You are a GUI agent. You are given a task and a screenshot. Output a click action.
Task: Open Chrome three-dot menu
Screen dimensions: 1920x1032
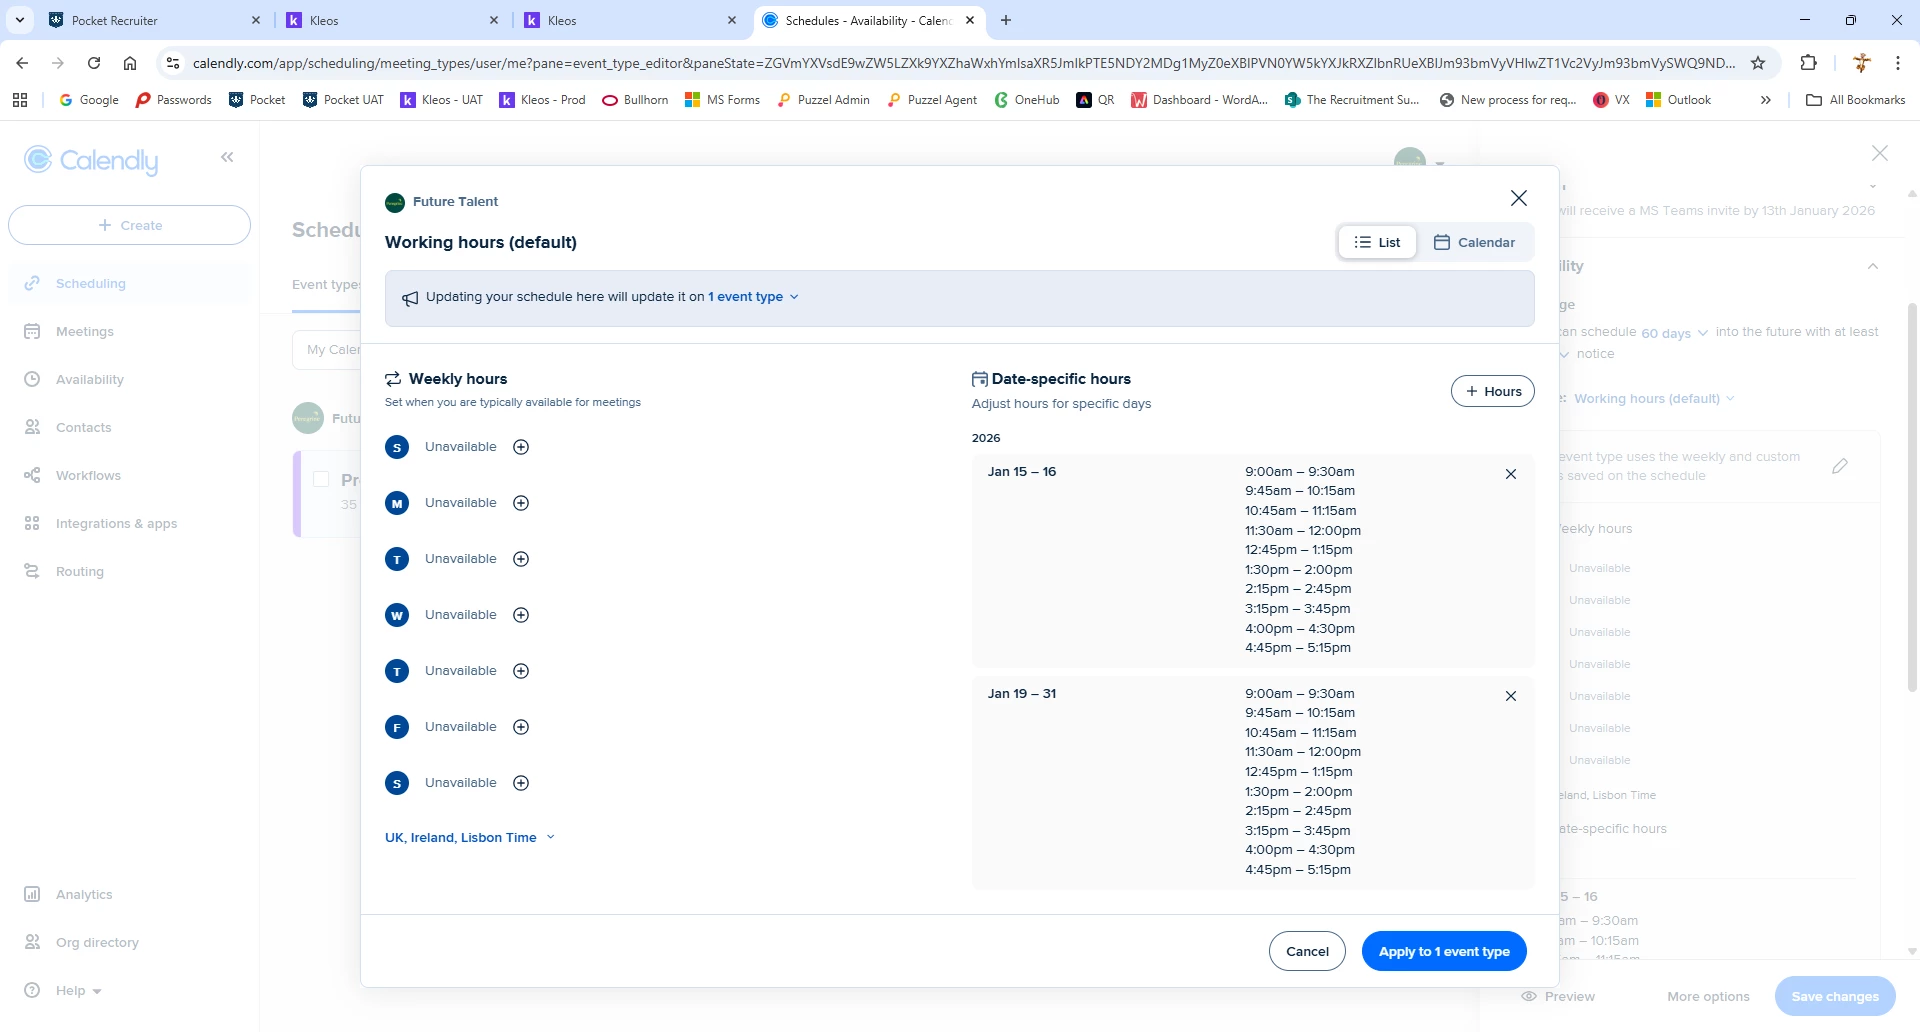tap(1898, 63)
